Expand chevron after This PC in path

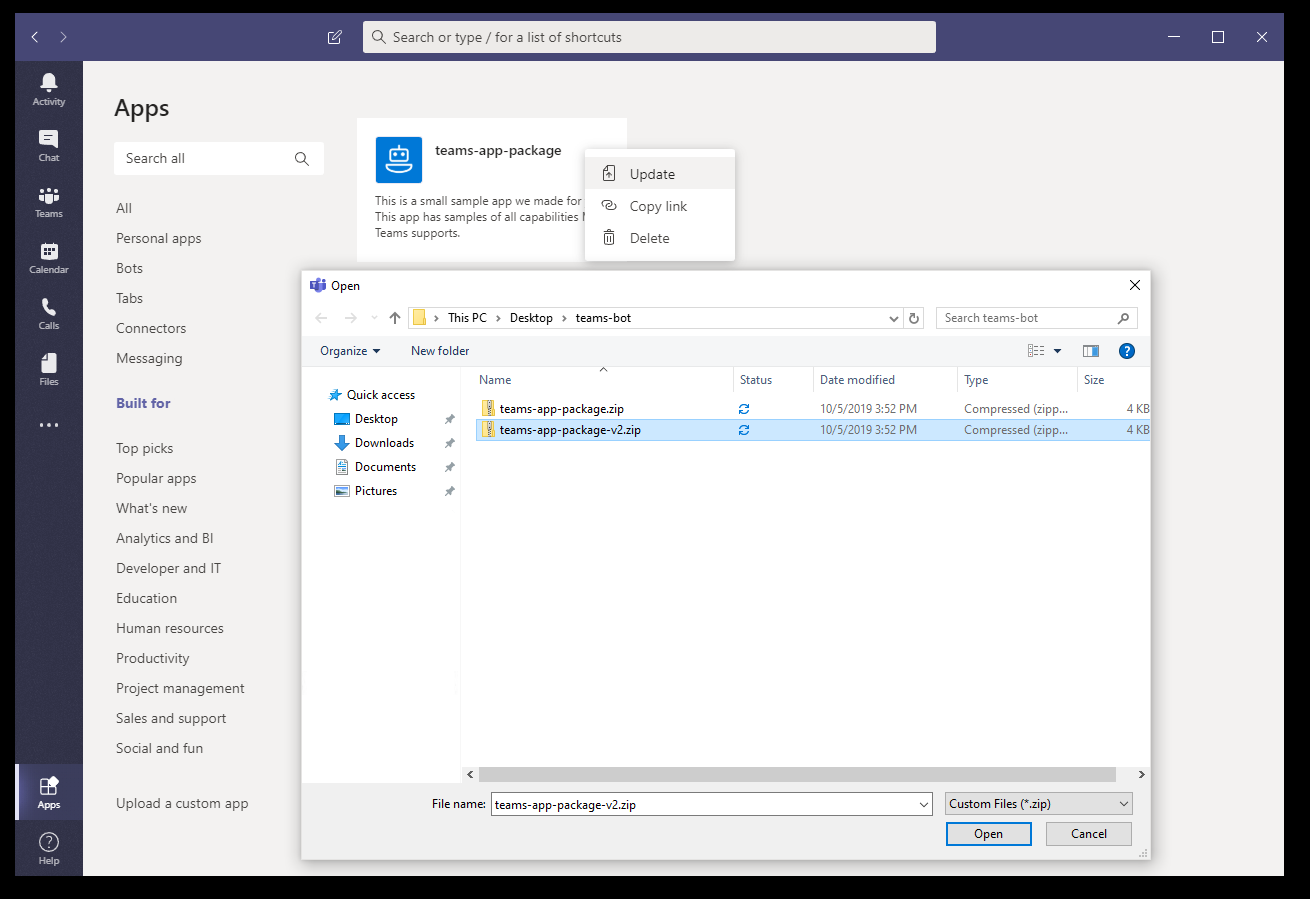(499, 318)
